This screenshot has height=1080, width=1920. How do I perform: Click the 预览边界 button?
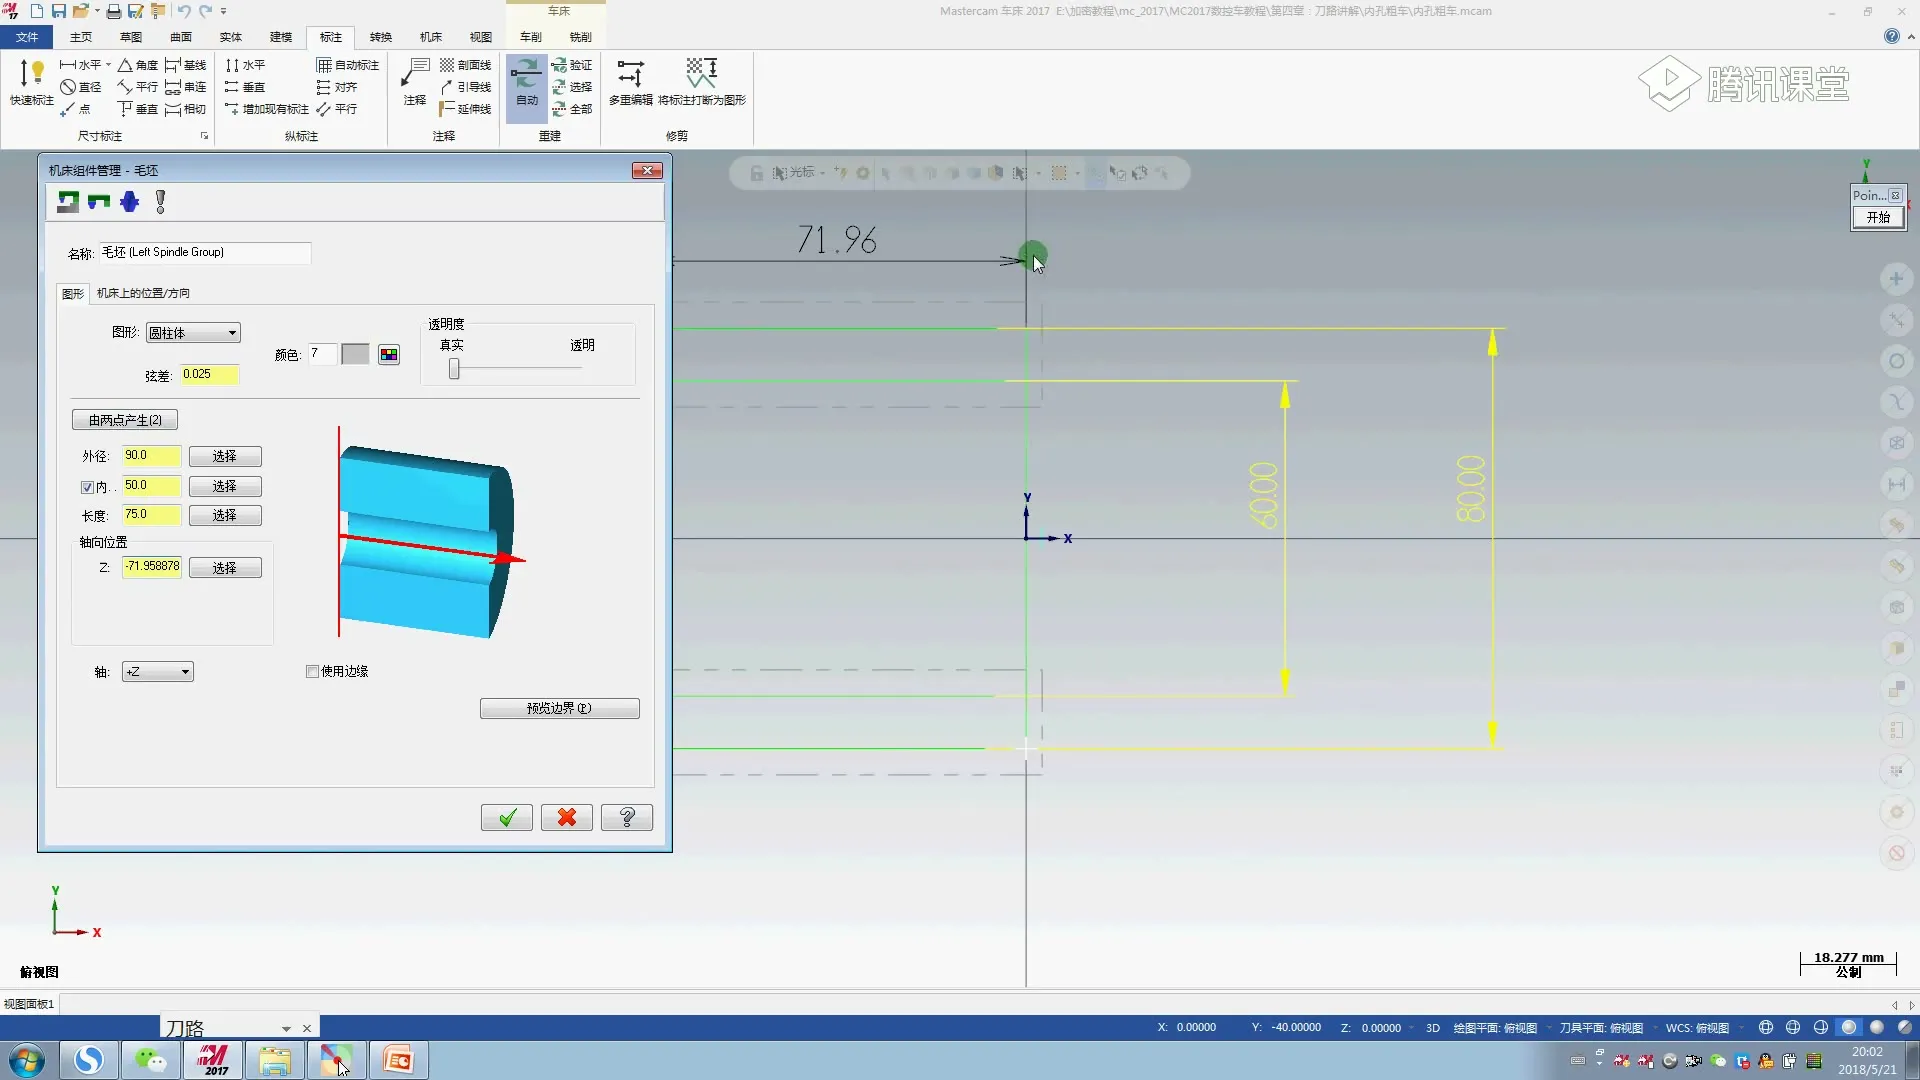tap(559, 708)
